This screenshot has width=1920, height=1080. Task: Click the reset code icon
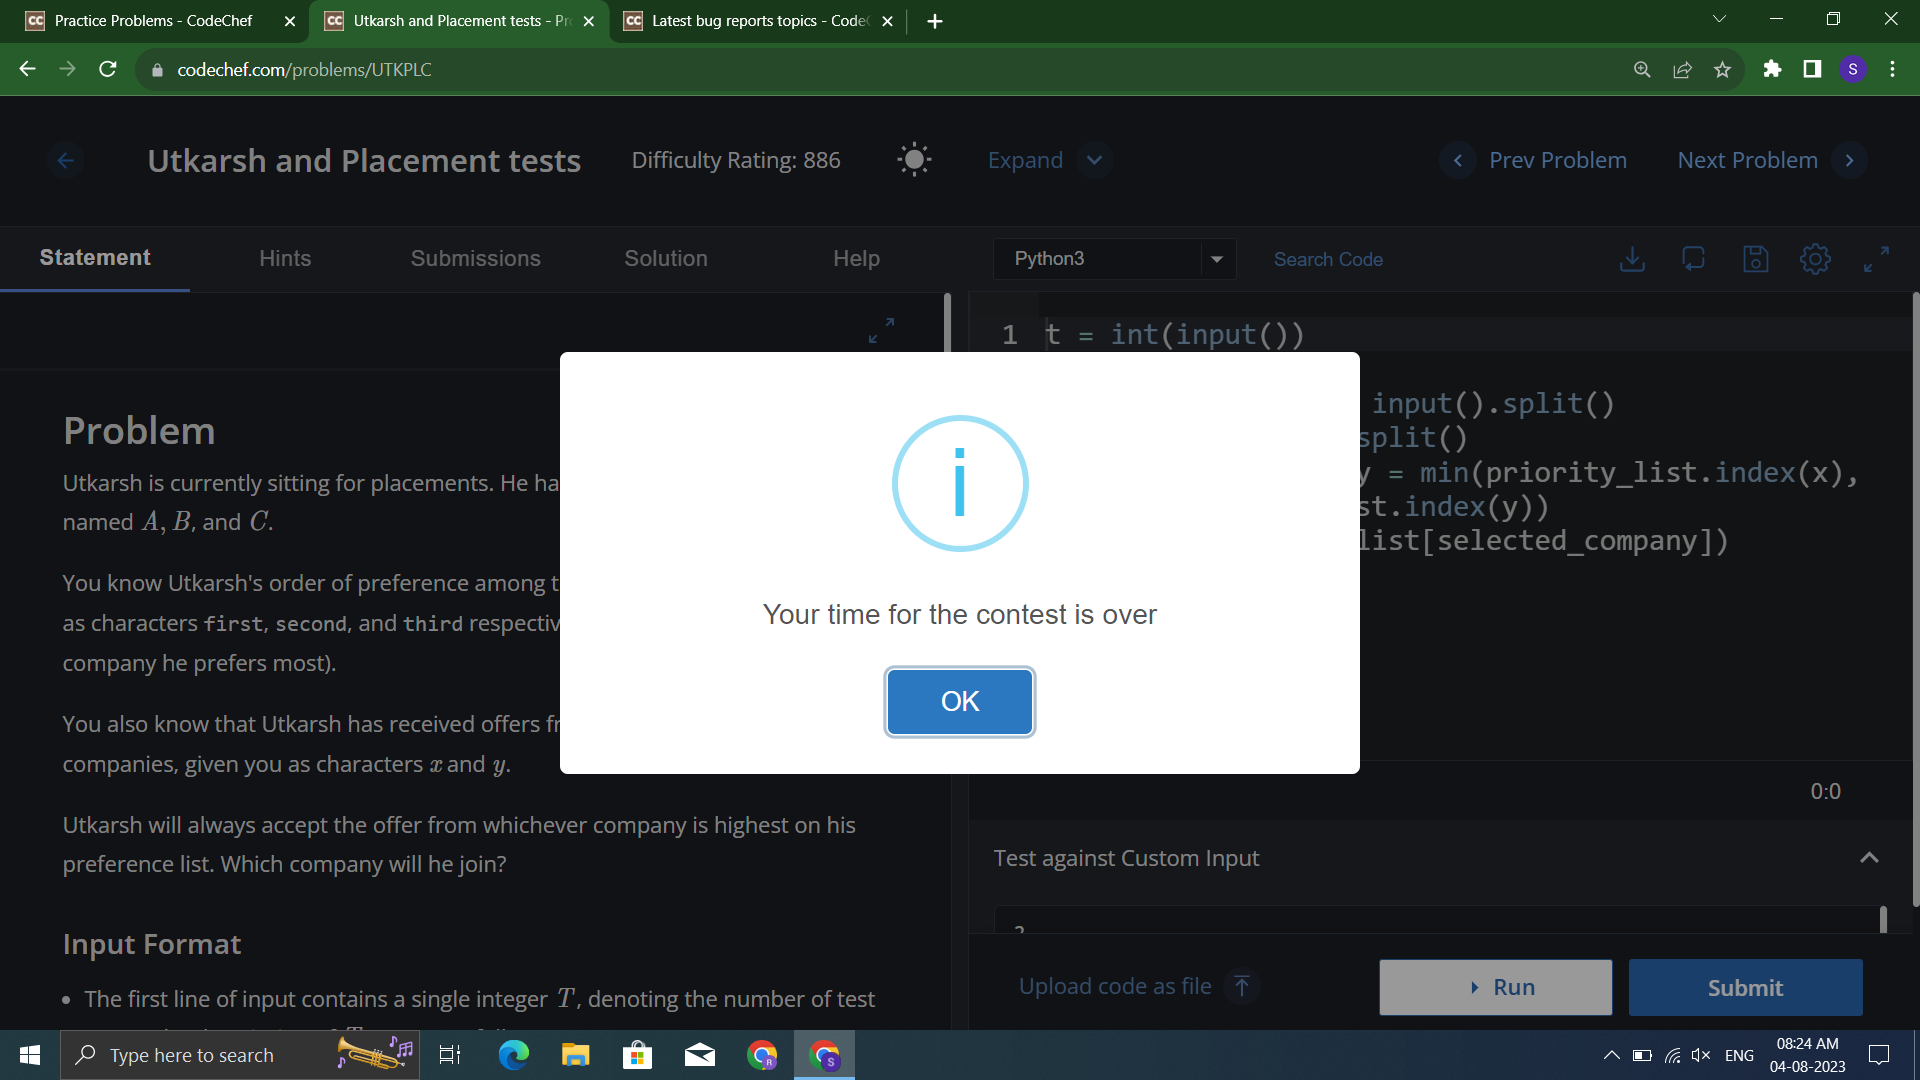tap(1693, 259)
